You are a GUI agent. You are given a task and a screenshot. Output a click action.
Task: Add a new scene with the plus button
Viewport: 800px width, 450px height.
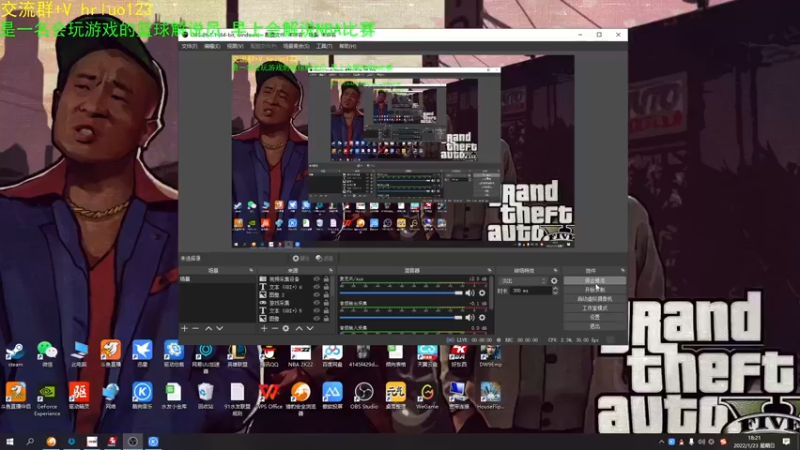(x=185, y=329)
